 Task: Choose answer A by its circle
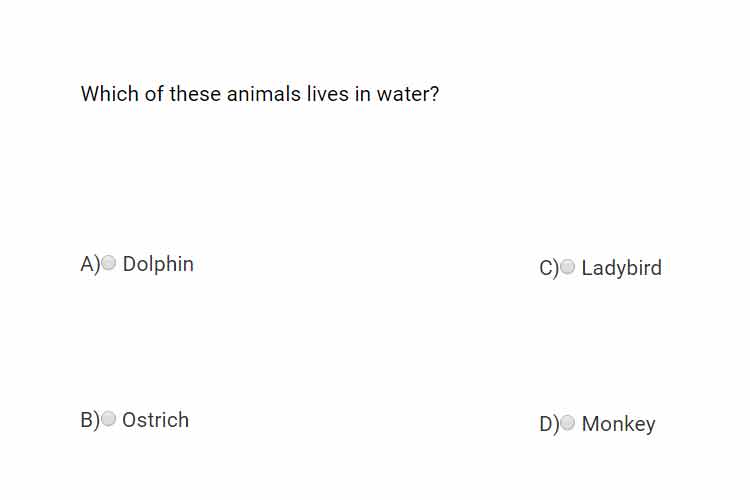click(x=109, y=263)
